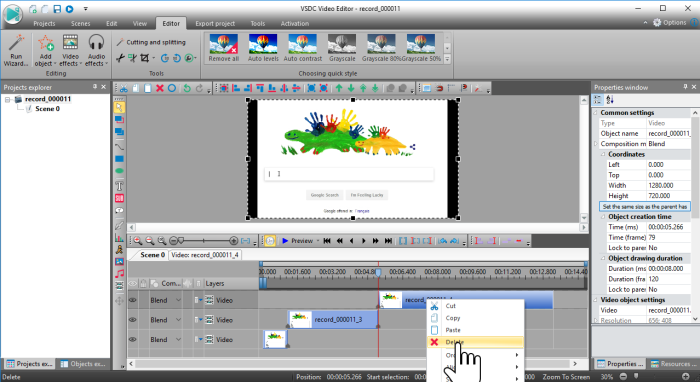
Task: Toggle visibility of bottom Video layer
Action: click(x=133, y=340)
